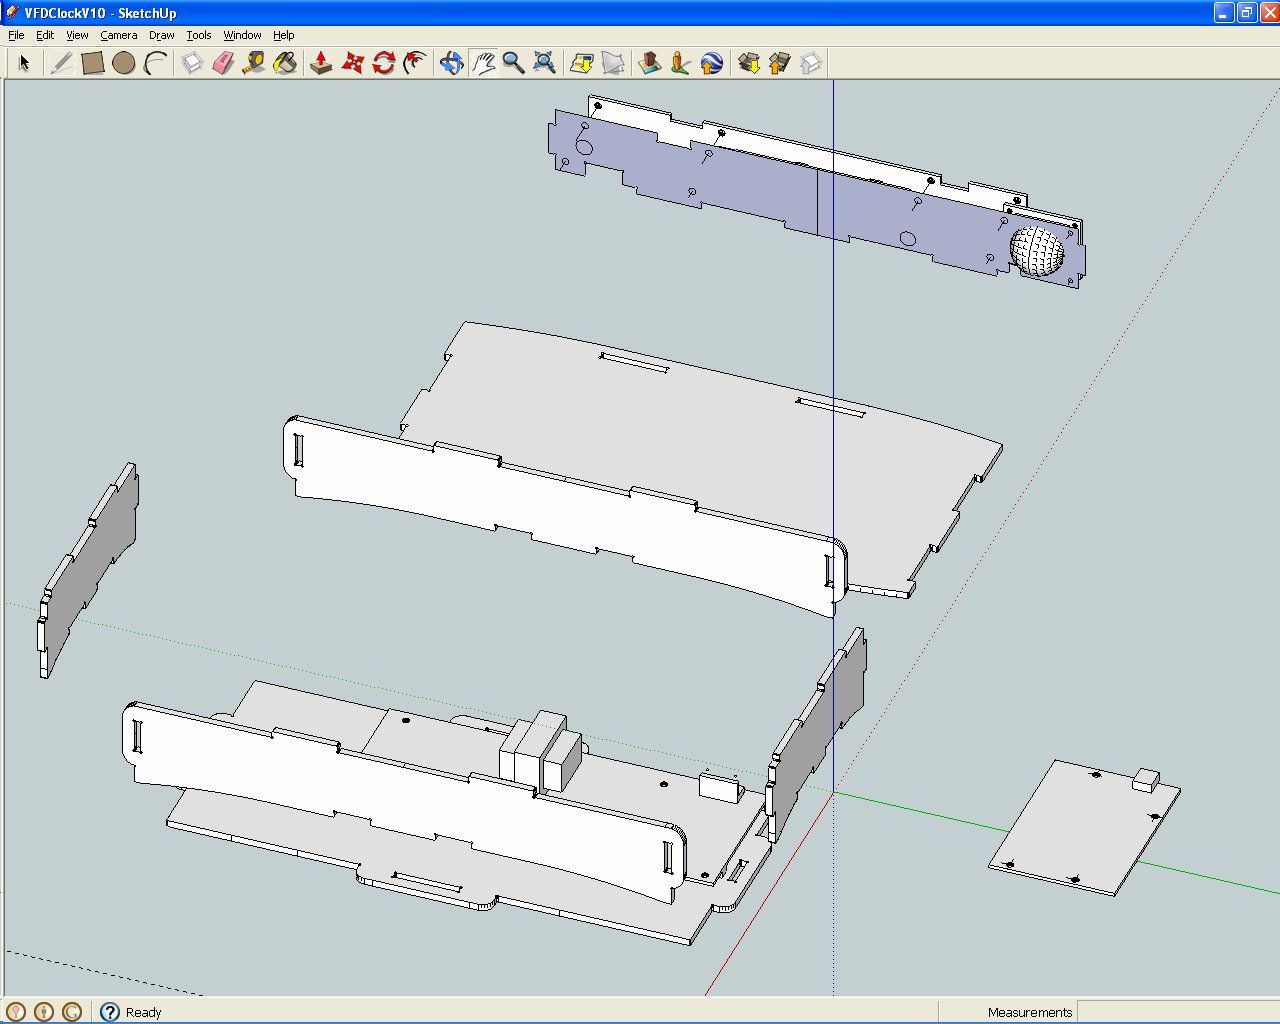The width and height of the screenshot is (1280, 1024).
Task: Select the Rotate tool
Action: [383, 63]
